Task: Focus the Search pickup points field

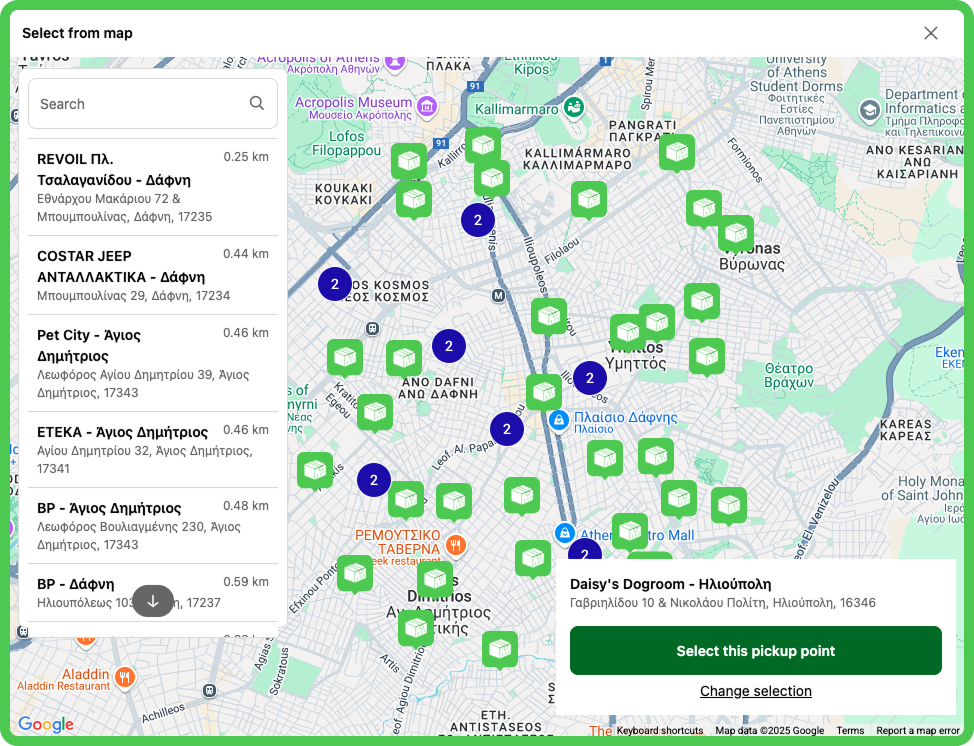Action: (x=152, y=104)
